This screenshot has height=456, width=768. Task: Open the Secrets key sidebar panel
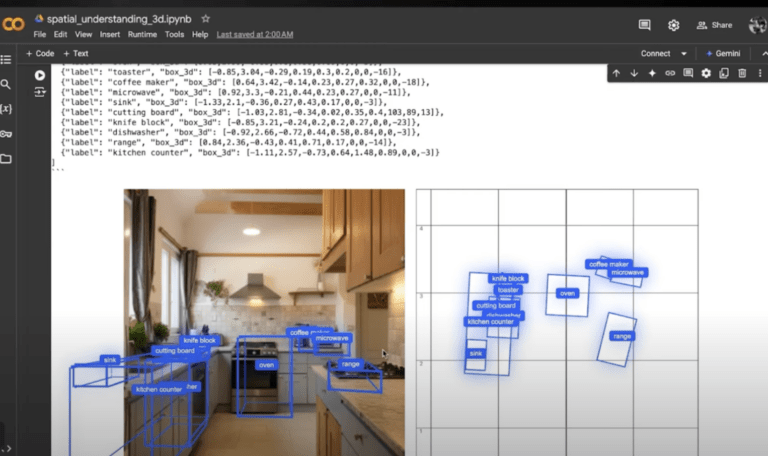[x=6, y=134]
